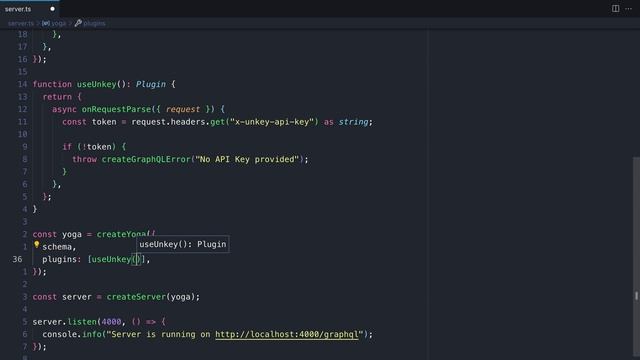The height and width of the screenshot is (360, 640).
Task: Click 'createServer' call
Action: (x=136, y=297)
